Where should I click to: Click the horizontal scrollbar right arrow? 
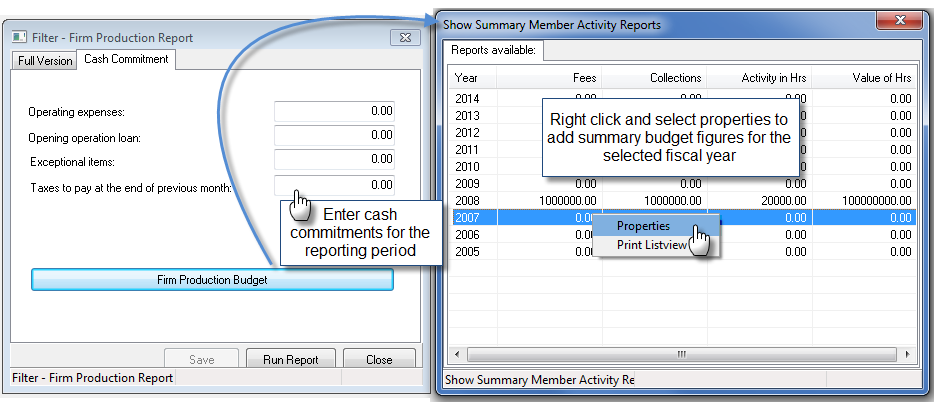907,354
